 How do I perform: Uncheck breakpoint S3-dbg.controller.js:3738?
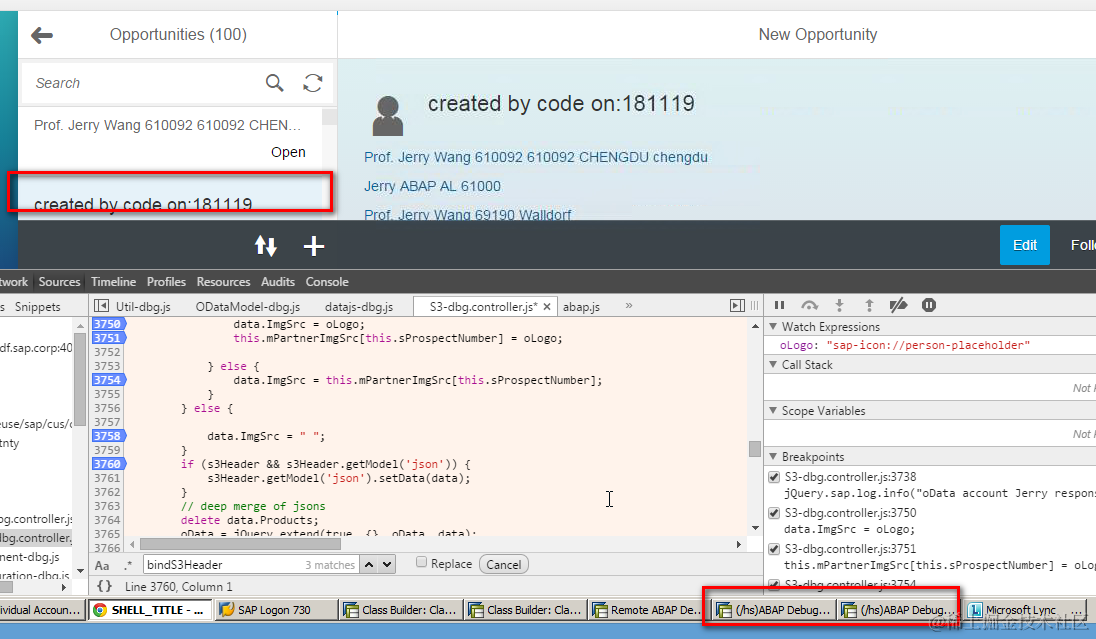774,477
